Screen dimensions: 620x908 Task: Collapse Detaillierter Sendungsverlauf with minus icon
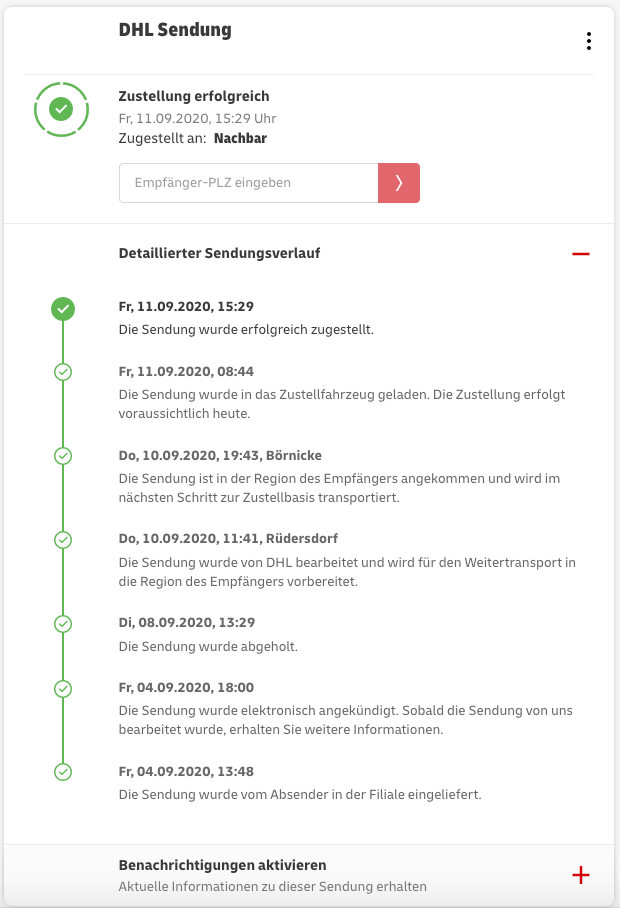pos(581,254)
